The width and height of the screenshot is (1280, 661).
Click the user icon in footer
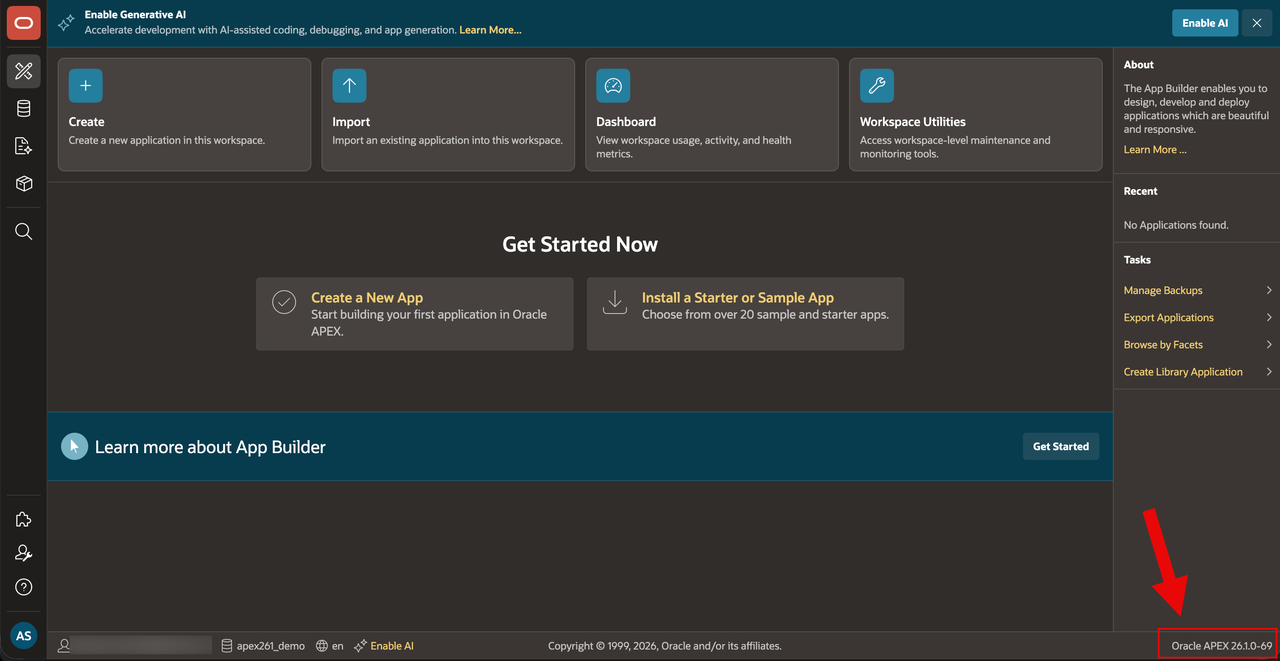click(64, 646)
